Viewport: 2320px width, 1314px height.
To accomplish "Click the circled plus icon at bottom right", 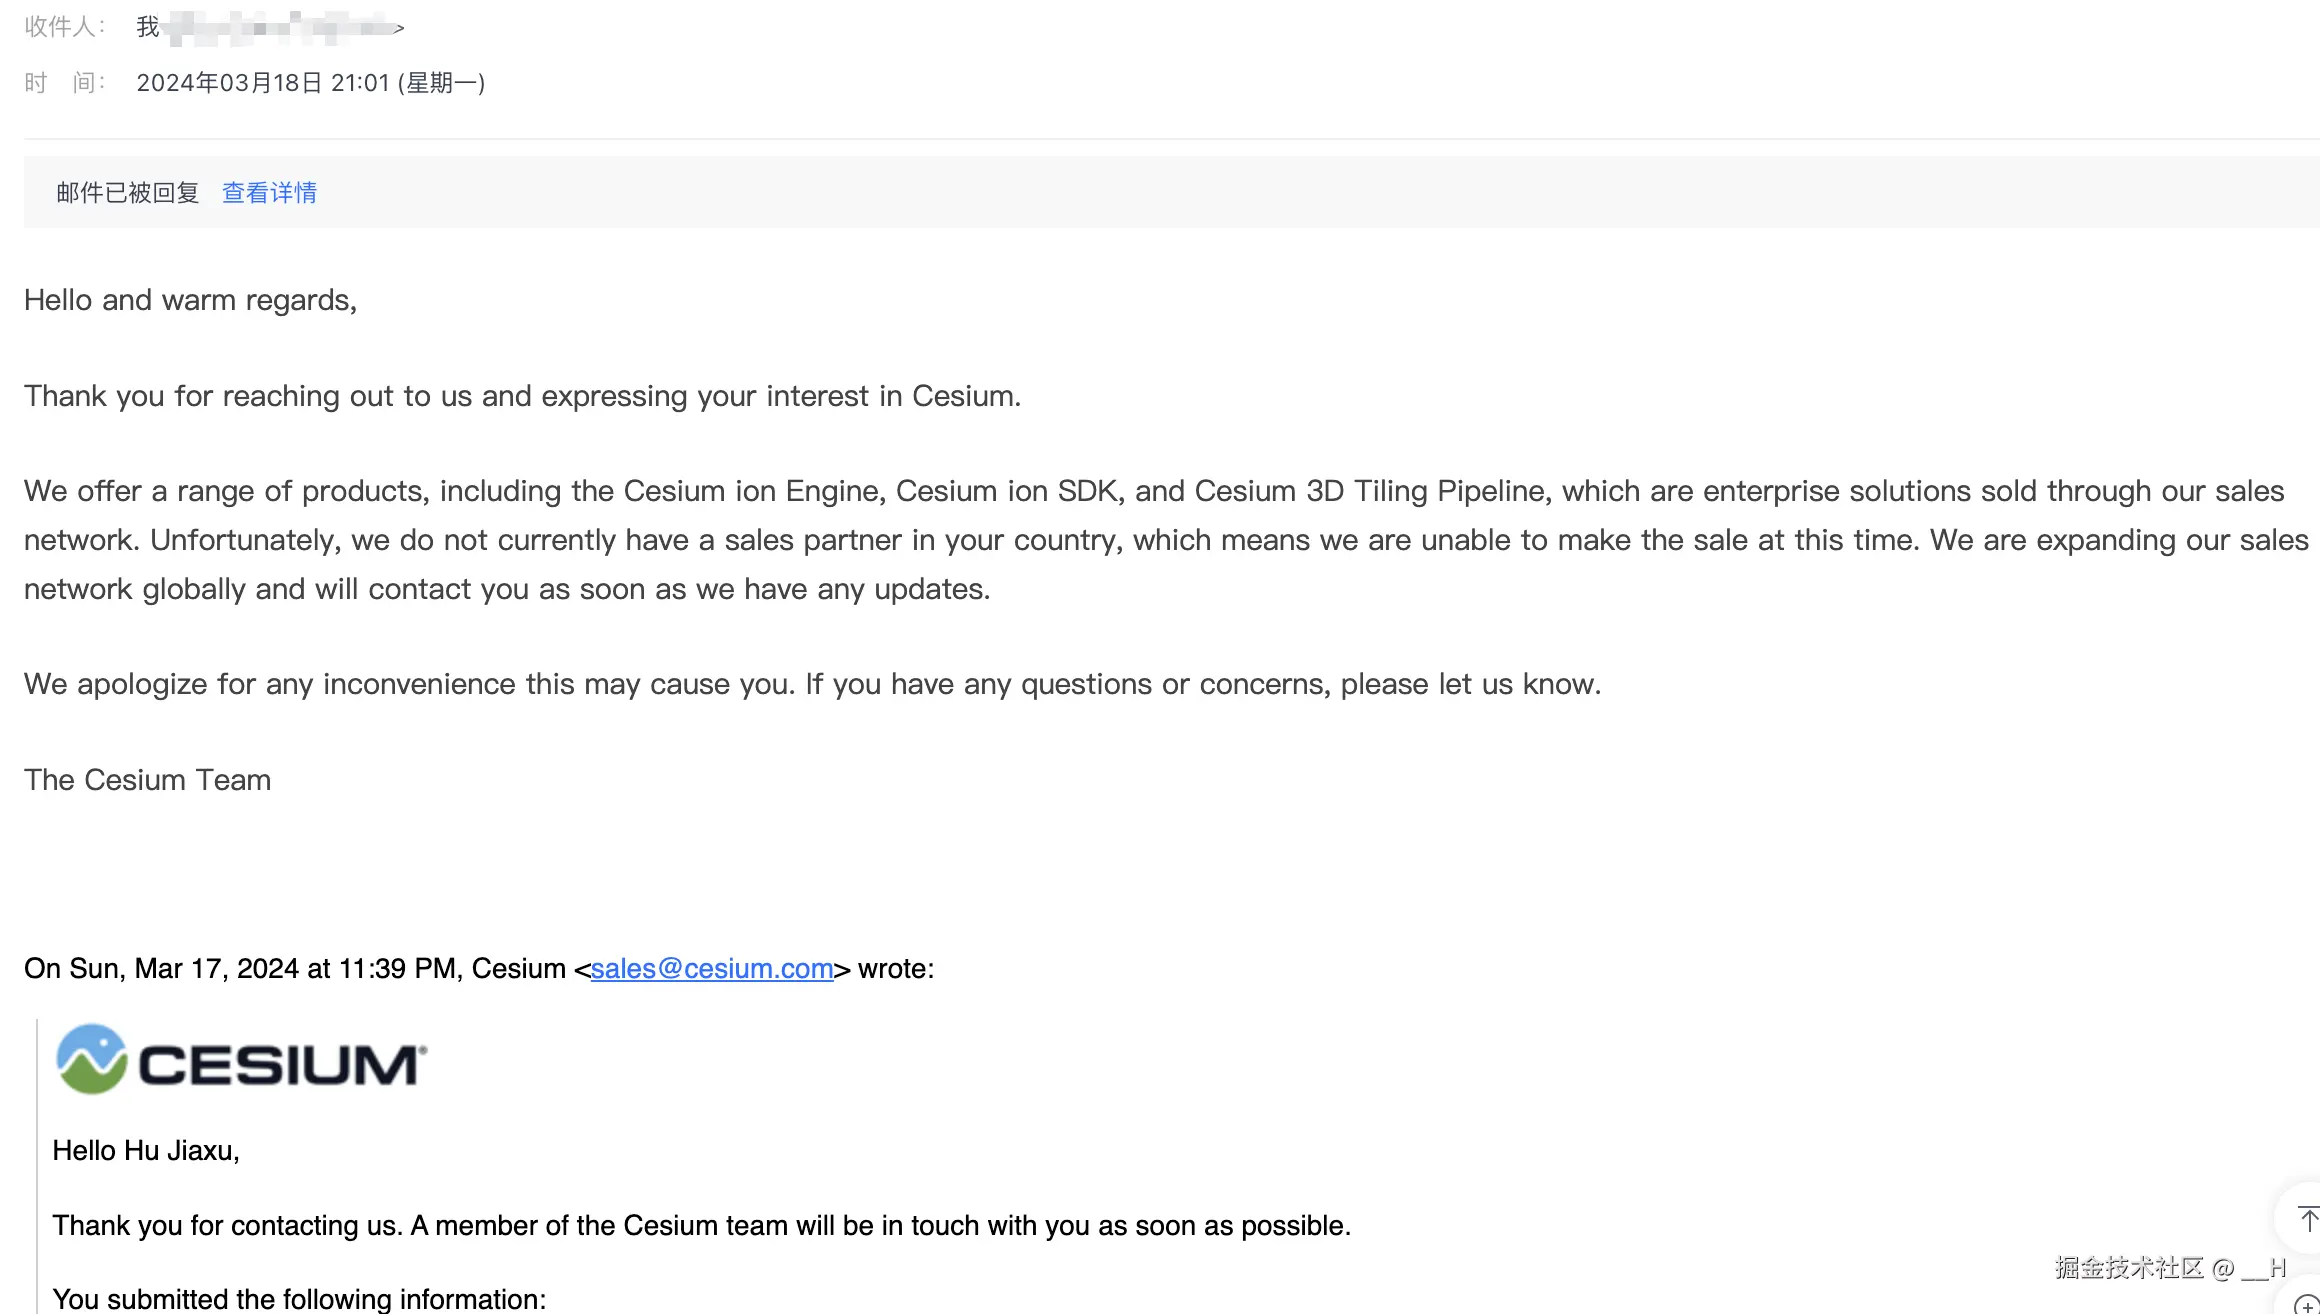I will tap(2306, 1303).
